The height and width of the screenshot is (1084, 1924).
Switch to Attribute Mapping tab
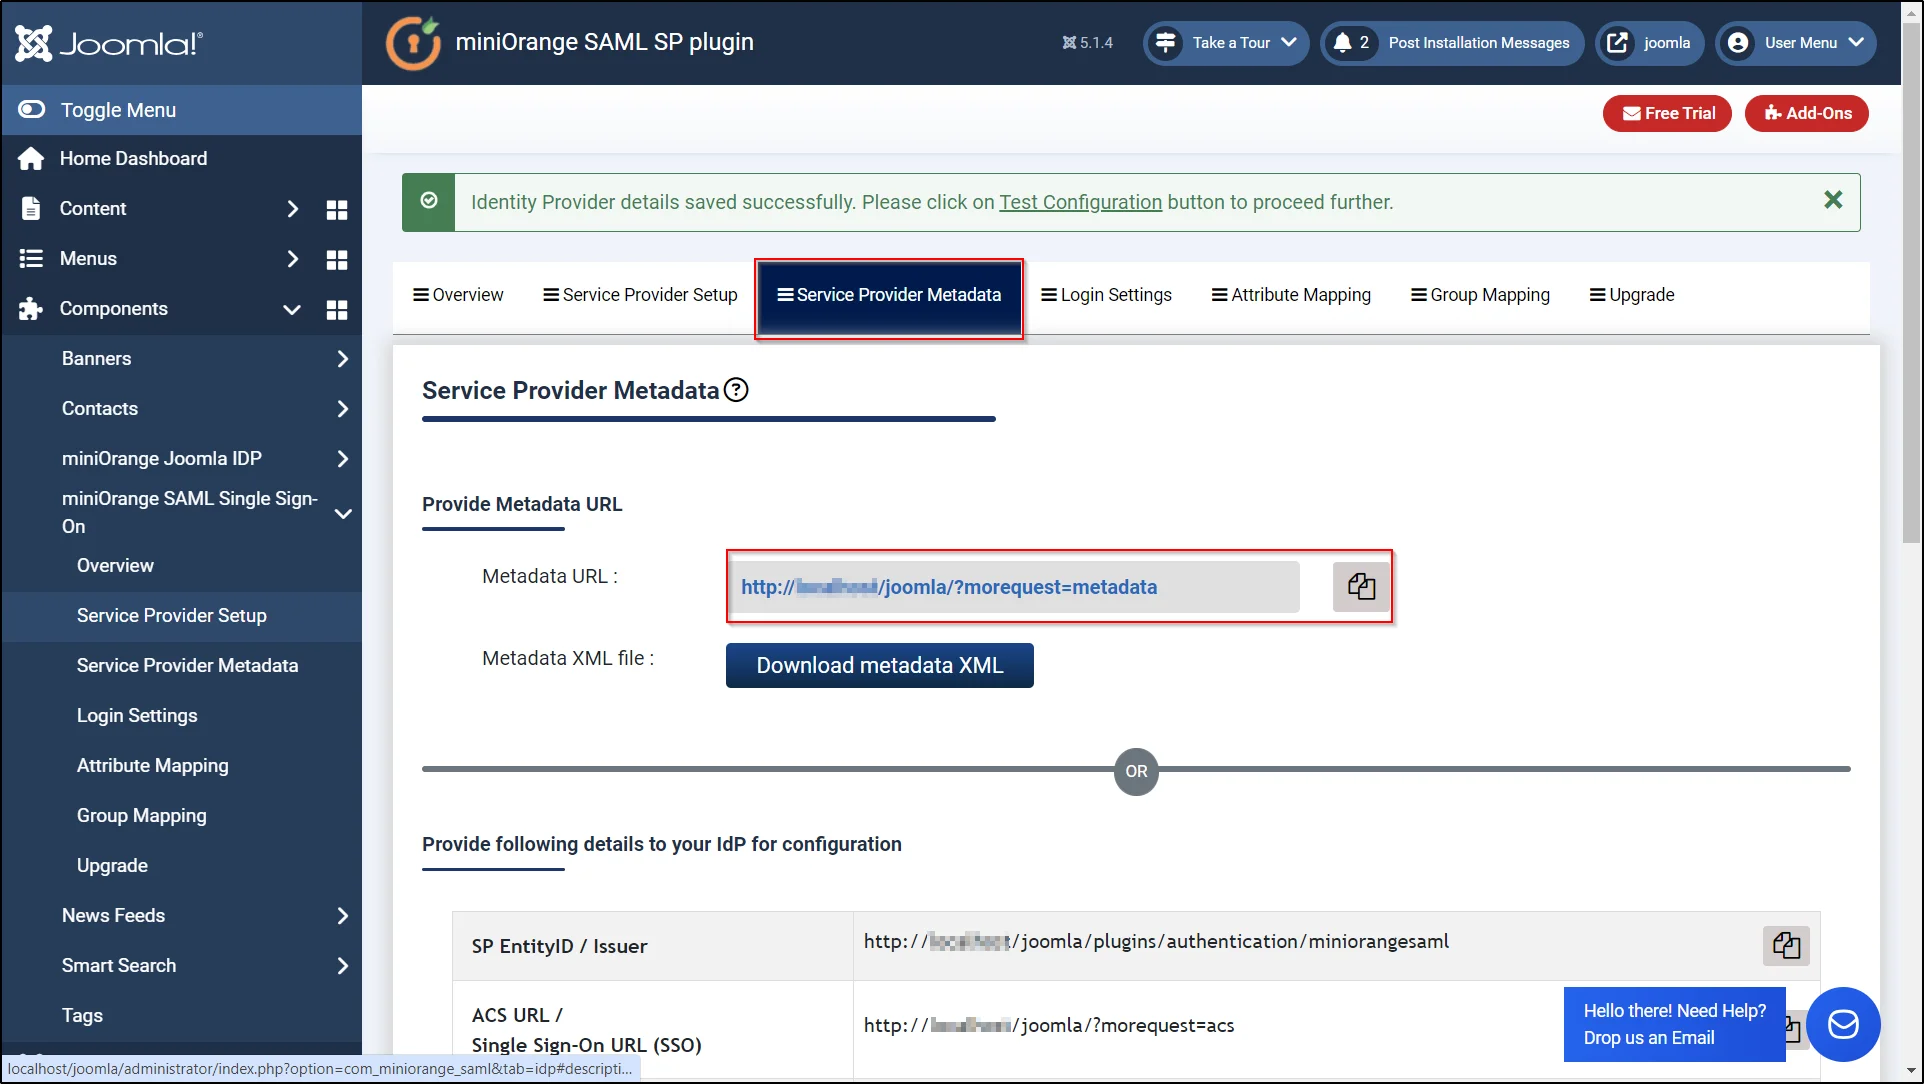click(x=1291, y=295)
